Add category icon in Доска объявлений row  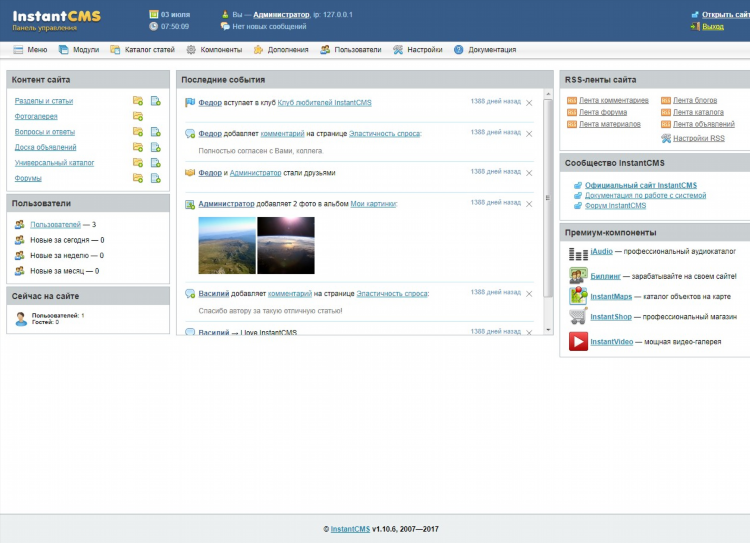pyautogui.click(x=138, y=147)
